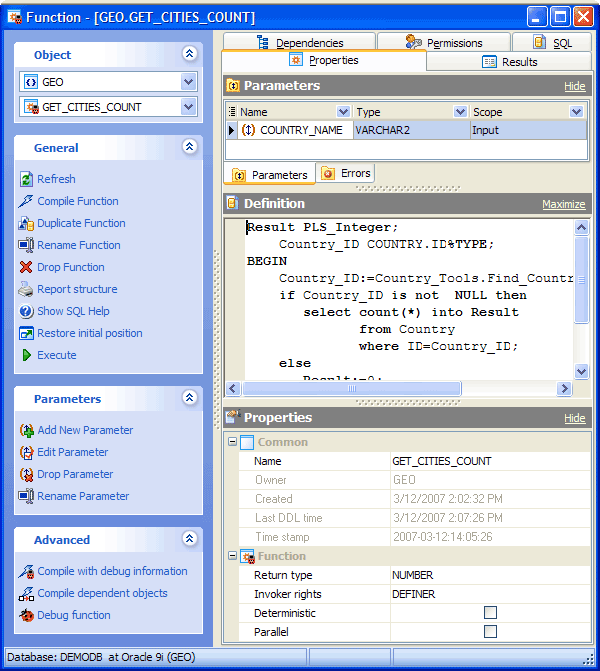Screen dimensions: 600x671
Task: Click the Debug function link
Action: [x=74, y=615]
